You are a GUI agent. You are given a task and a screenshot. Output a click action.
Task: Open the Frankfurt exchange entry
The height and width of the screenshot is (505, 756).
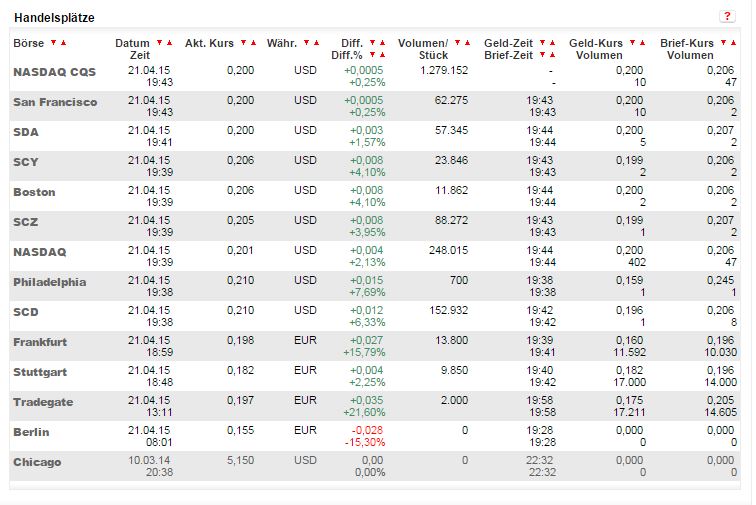point(40,342)
